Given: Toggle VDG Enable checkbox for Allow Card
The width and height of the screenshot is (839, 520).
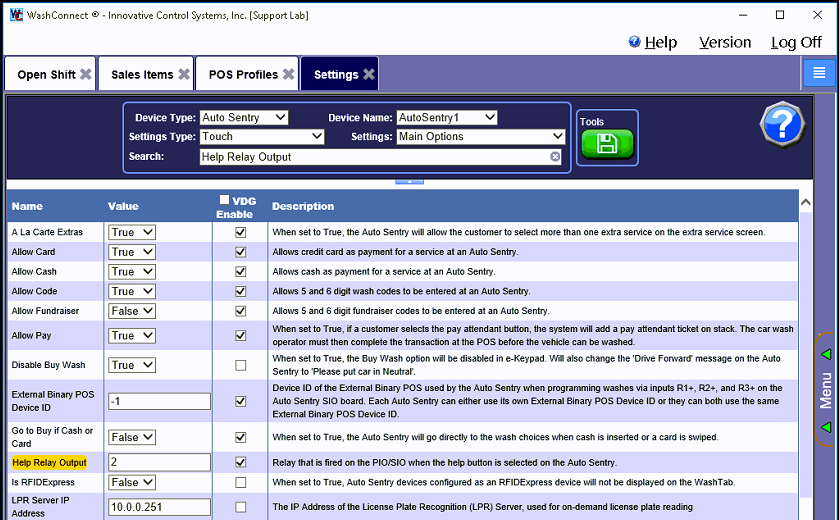Looking at the screenshot, I should tap(240, 252).
